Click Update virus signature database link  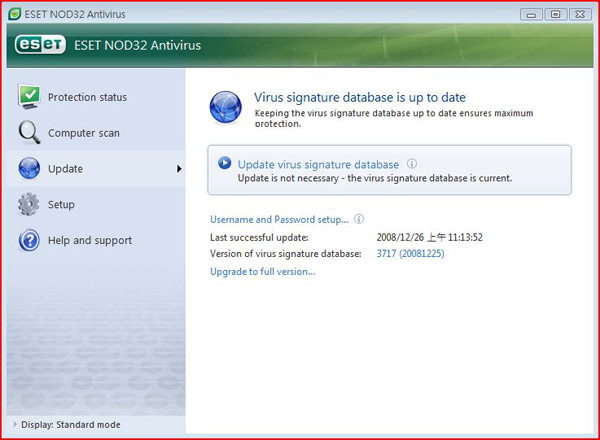point(318,165)
